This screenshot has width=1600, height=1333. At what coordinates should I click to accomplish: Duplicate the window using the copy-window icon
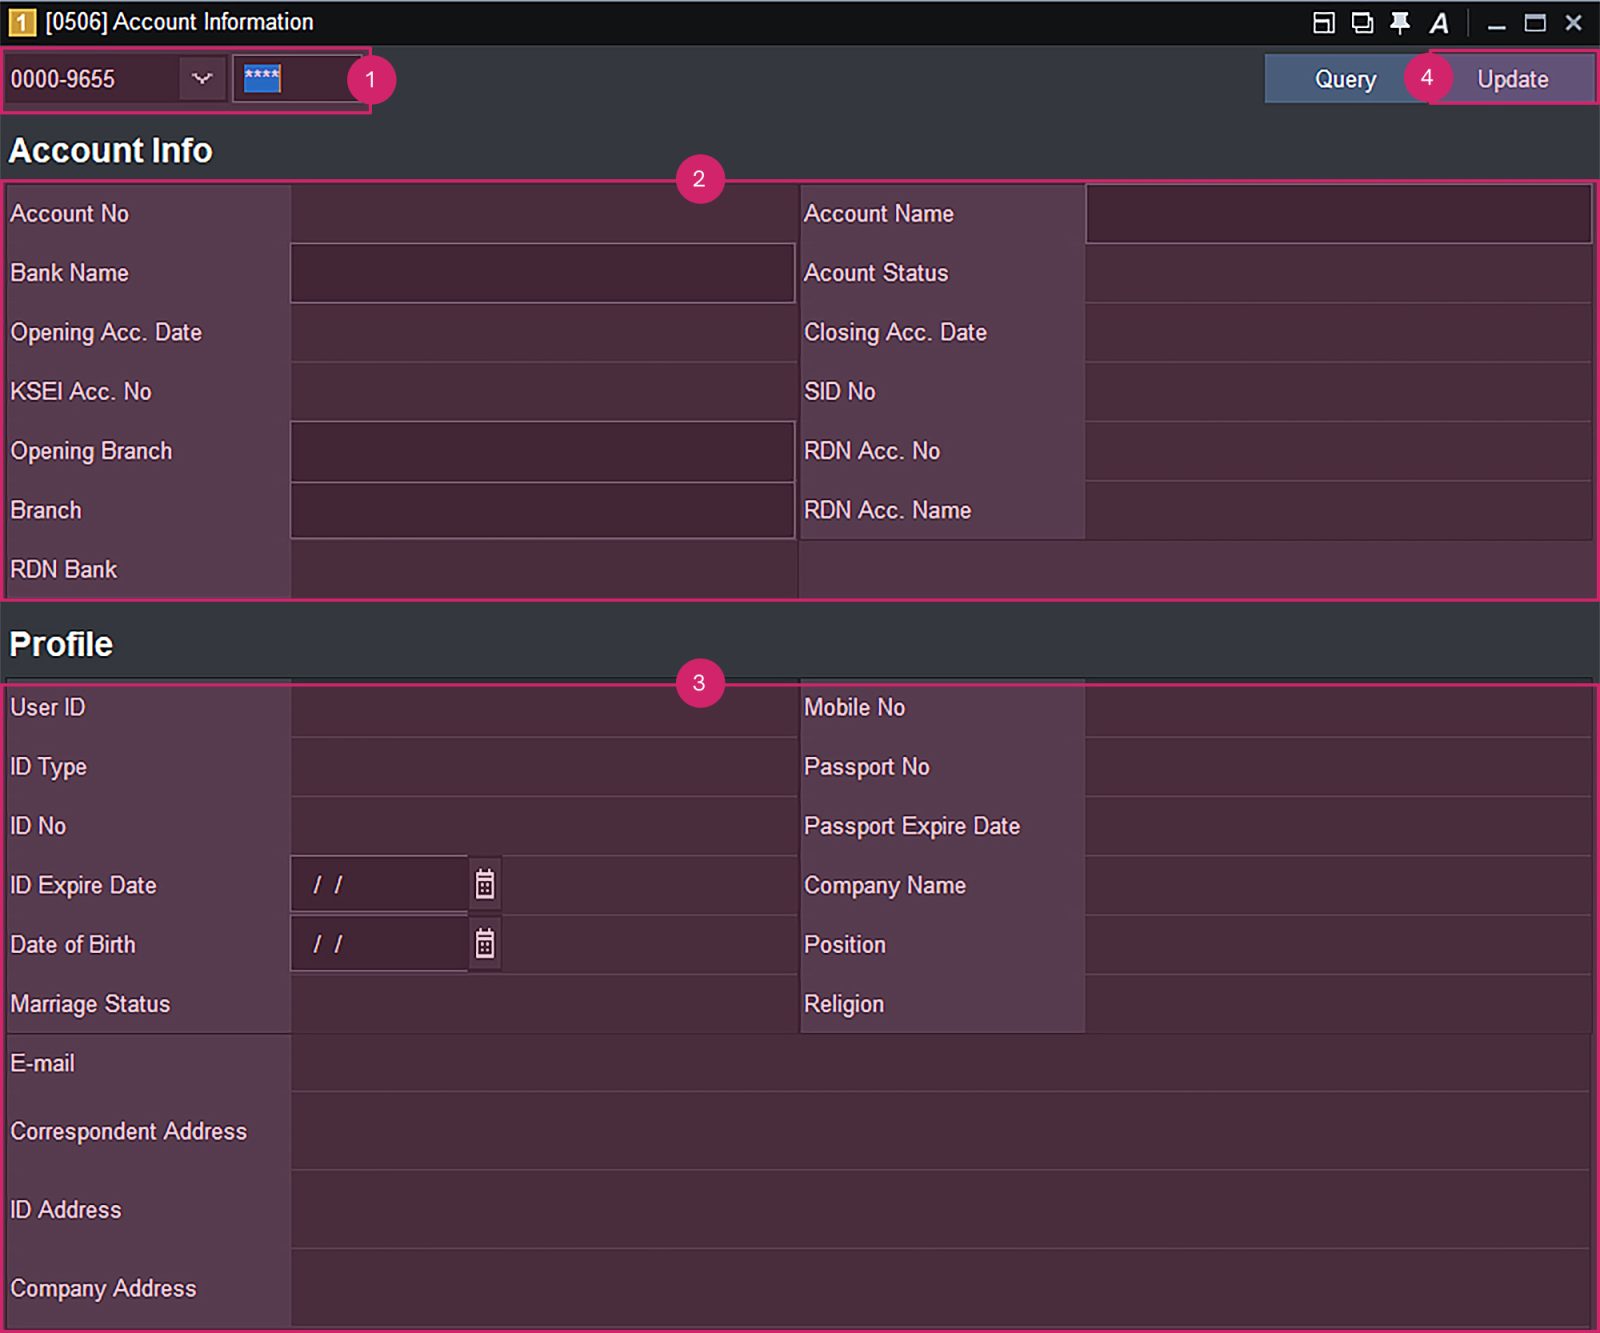point(1360,21)
